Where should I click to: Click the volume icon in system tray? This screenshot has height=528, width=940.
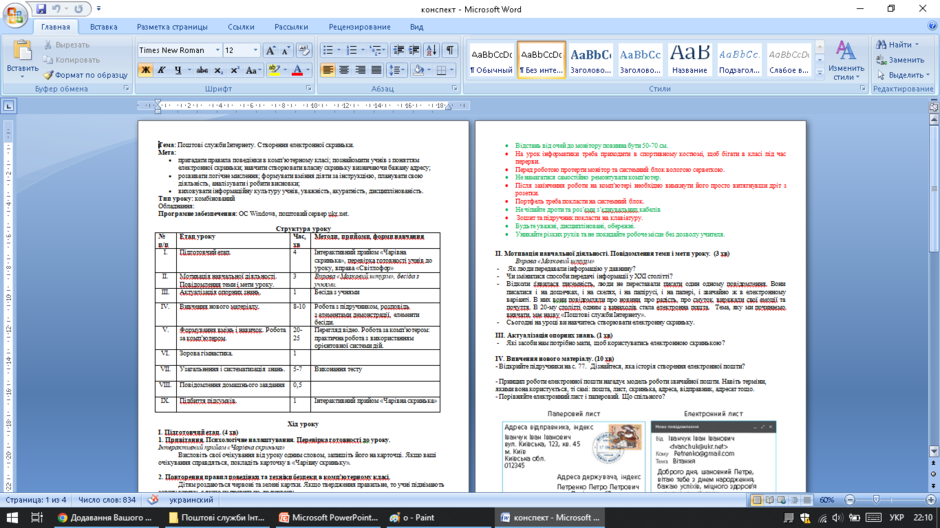click(x=837, y=518)
